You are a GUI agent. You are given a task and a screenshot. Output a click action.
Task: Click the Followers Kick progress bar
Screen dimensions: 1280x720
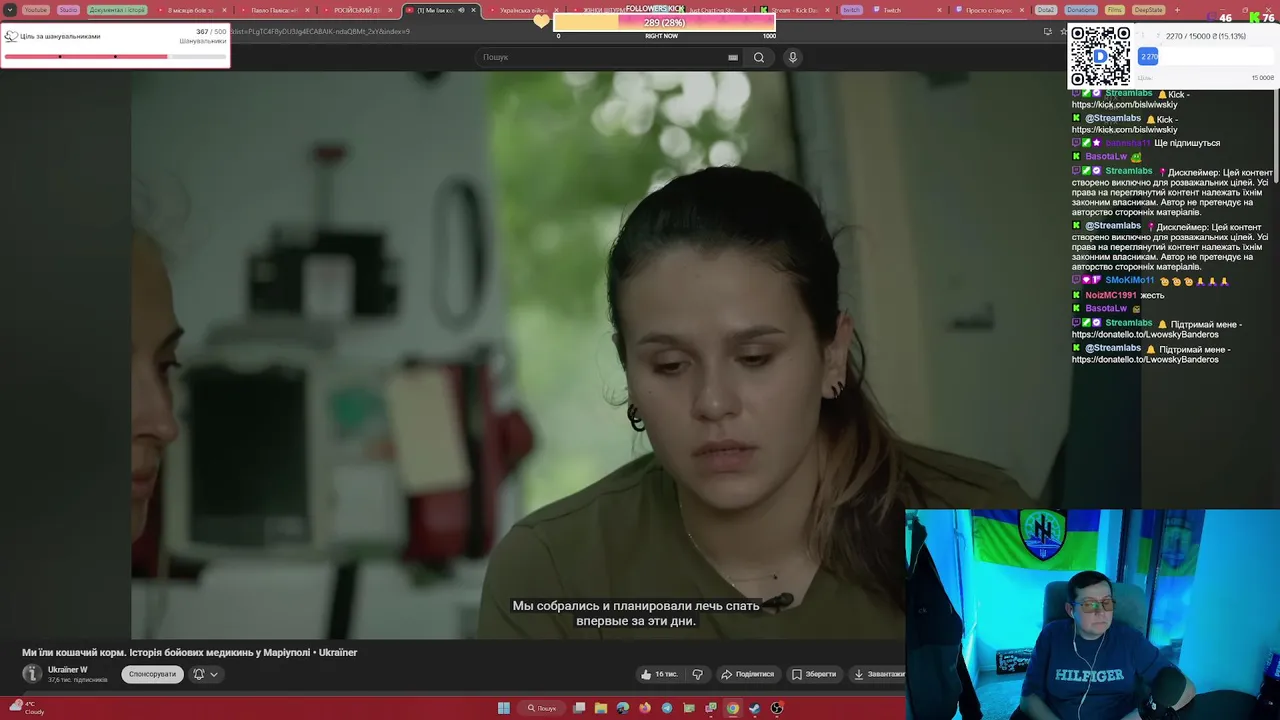coord(664,22)
